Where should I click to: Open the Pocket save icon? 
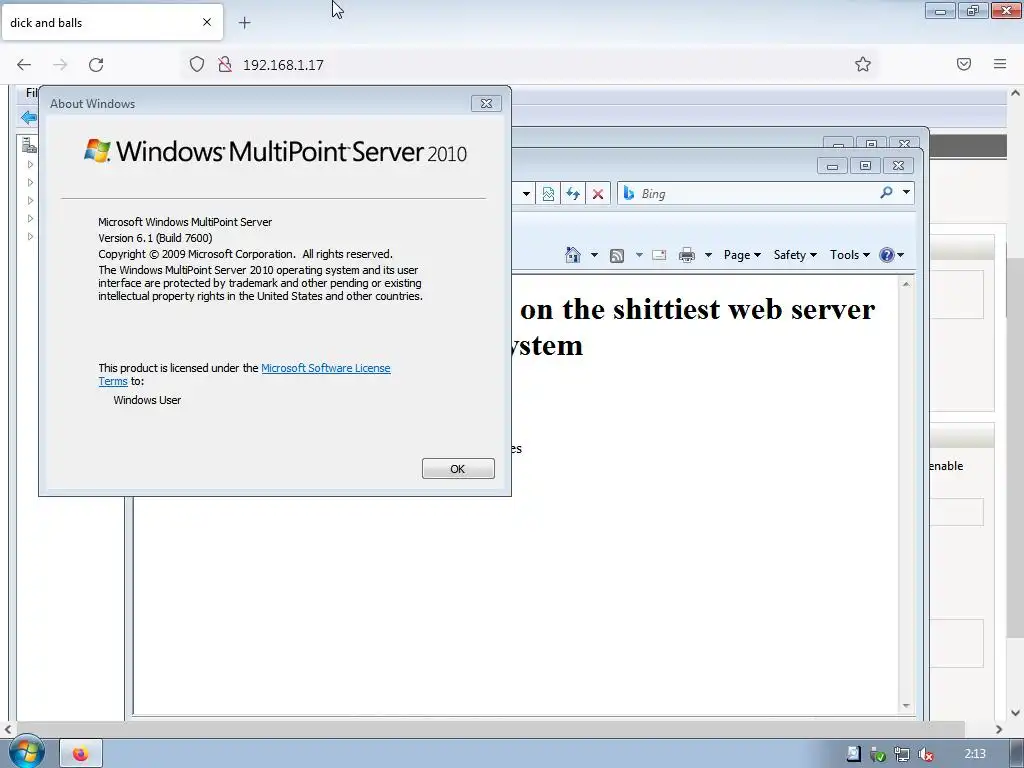(963, 64)
